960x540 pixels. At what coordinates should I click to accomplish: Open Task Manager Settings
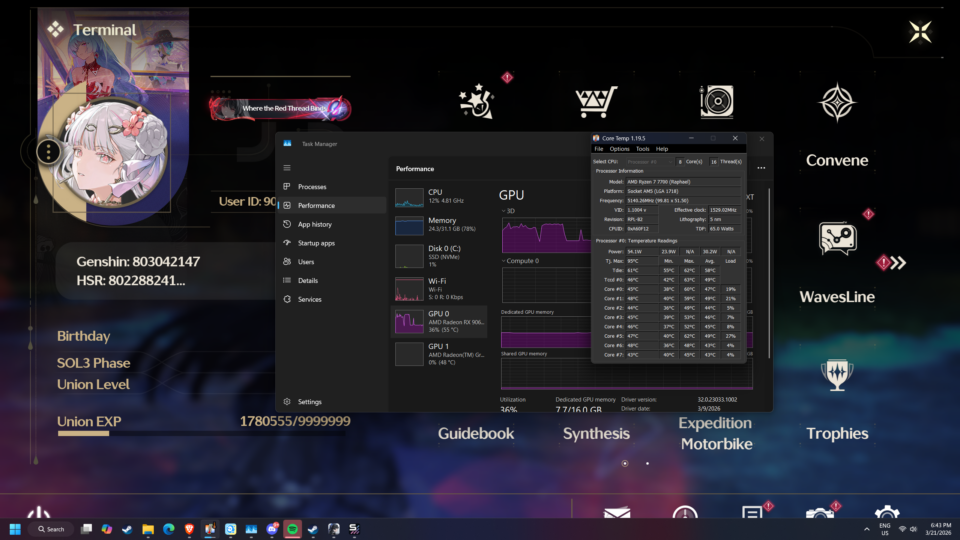click(333, 402)
